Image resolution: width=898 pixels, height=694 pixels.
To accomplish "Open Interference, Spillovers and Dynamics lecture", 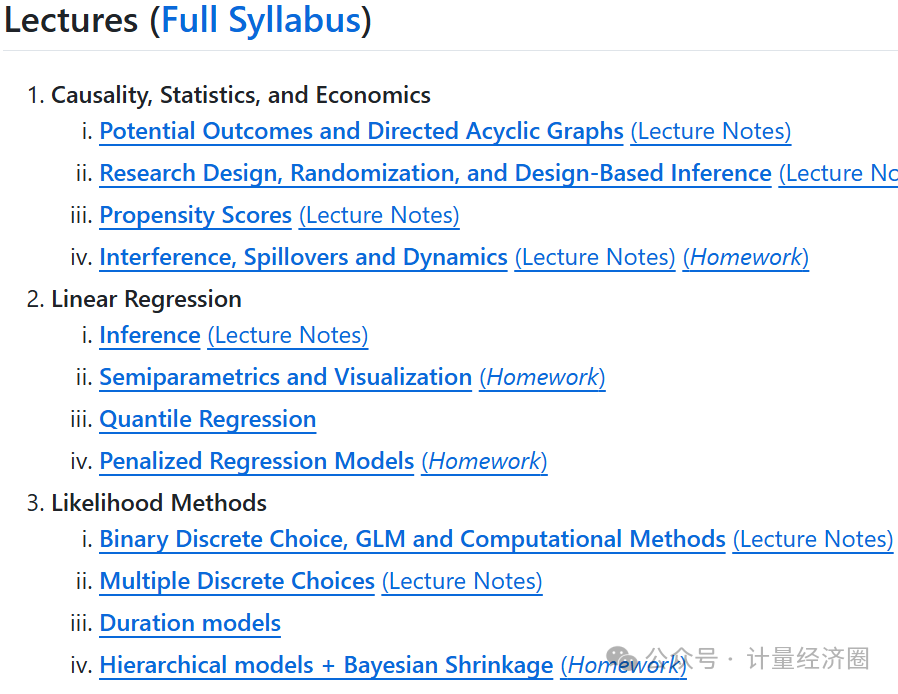I will [303, 257].
